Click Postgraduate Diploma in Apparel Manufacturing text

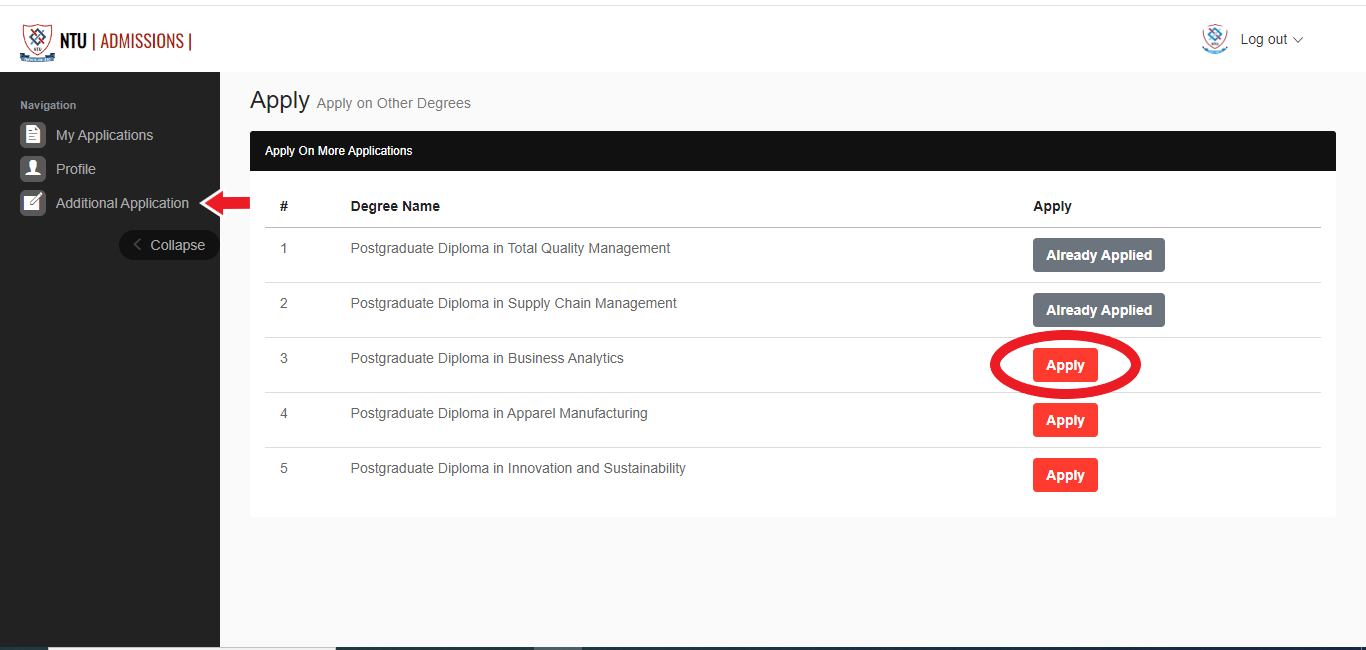[499, 413]
